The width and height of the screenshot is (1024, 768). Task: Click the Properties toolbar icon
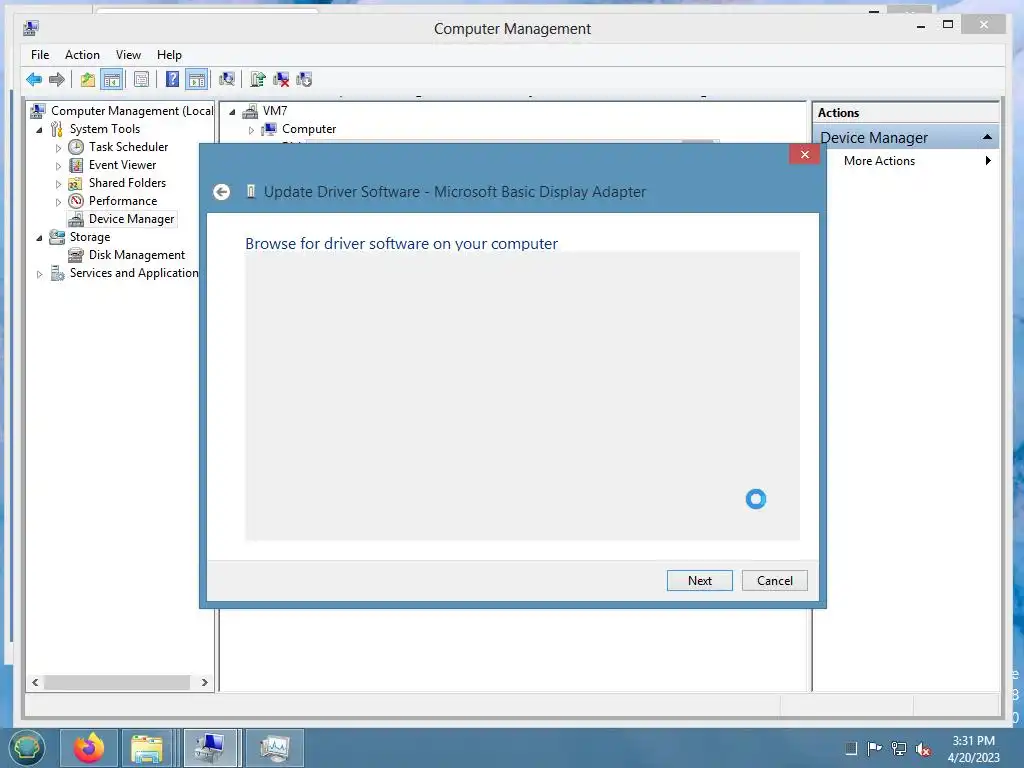pos(141,80)
